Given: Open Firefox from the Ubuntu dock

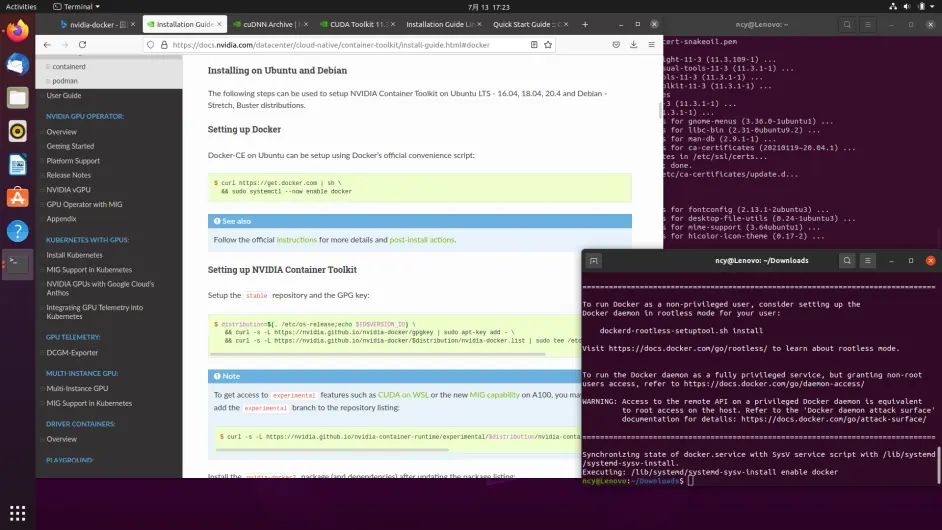Looking at the screenshot, I should 17,30.
